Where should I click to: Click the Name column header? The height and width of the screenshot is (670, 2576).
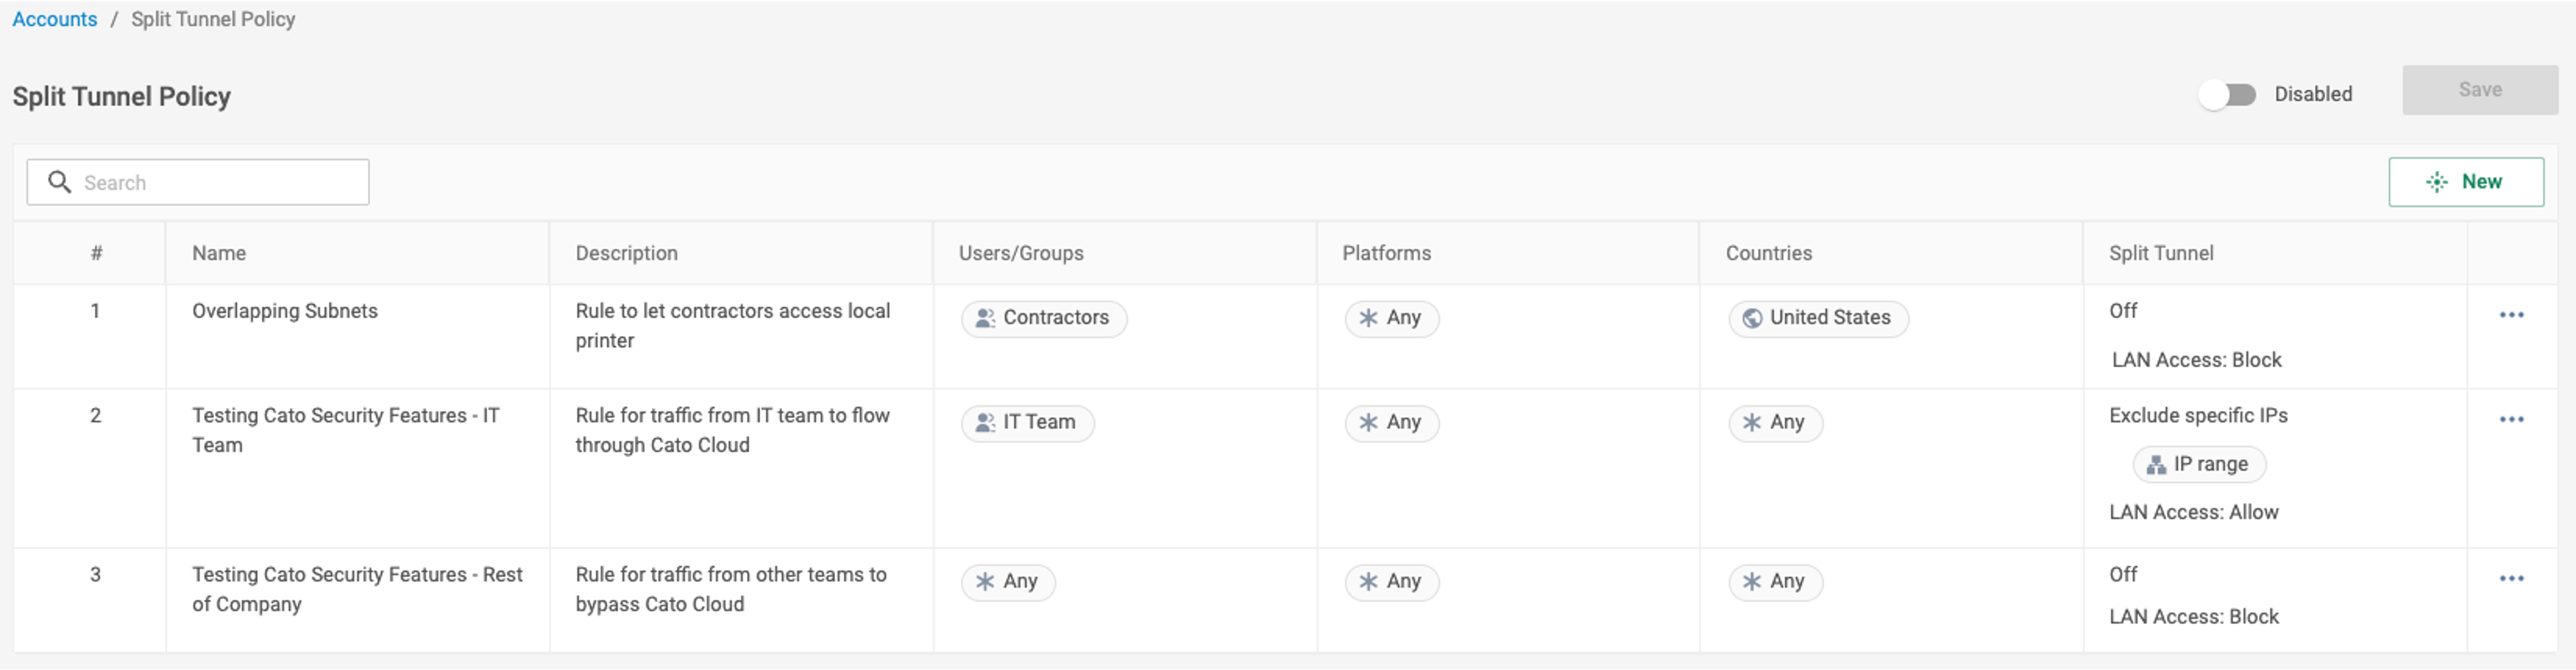219,254
